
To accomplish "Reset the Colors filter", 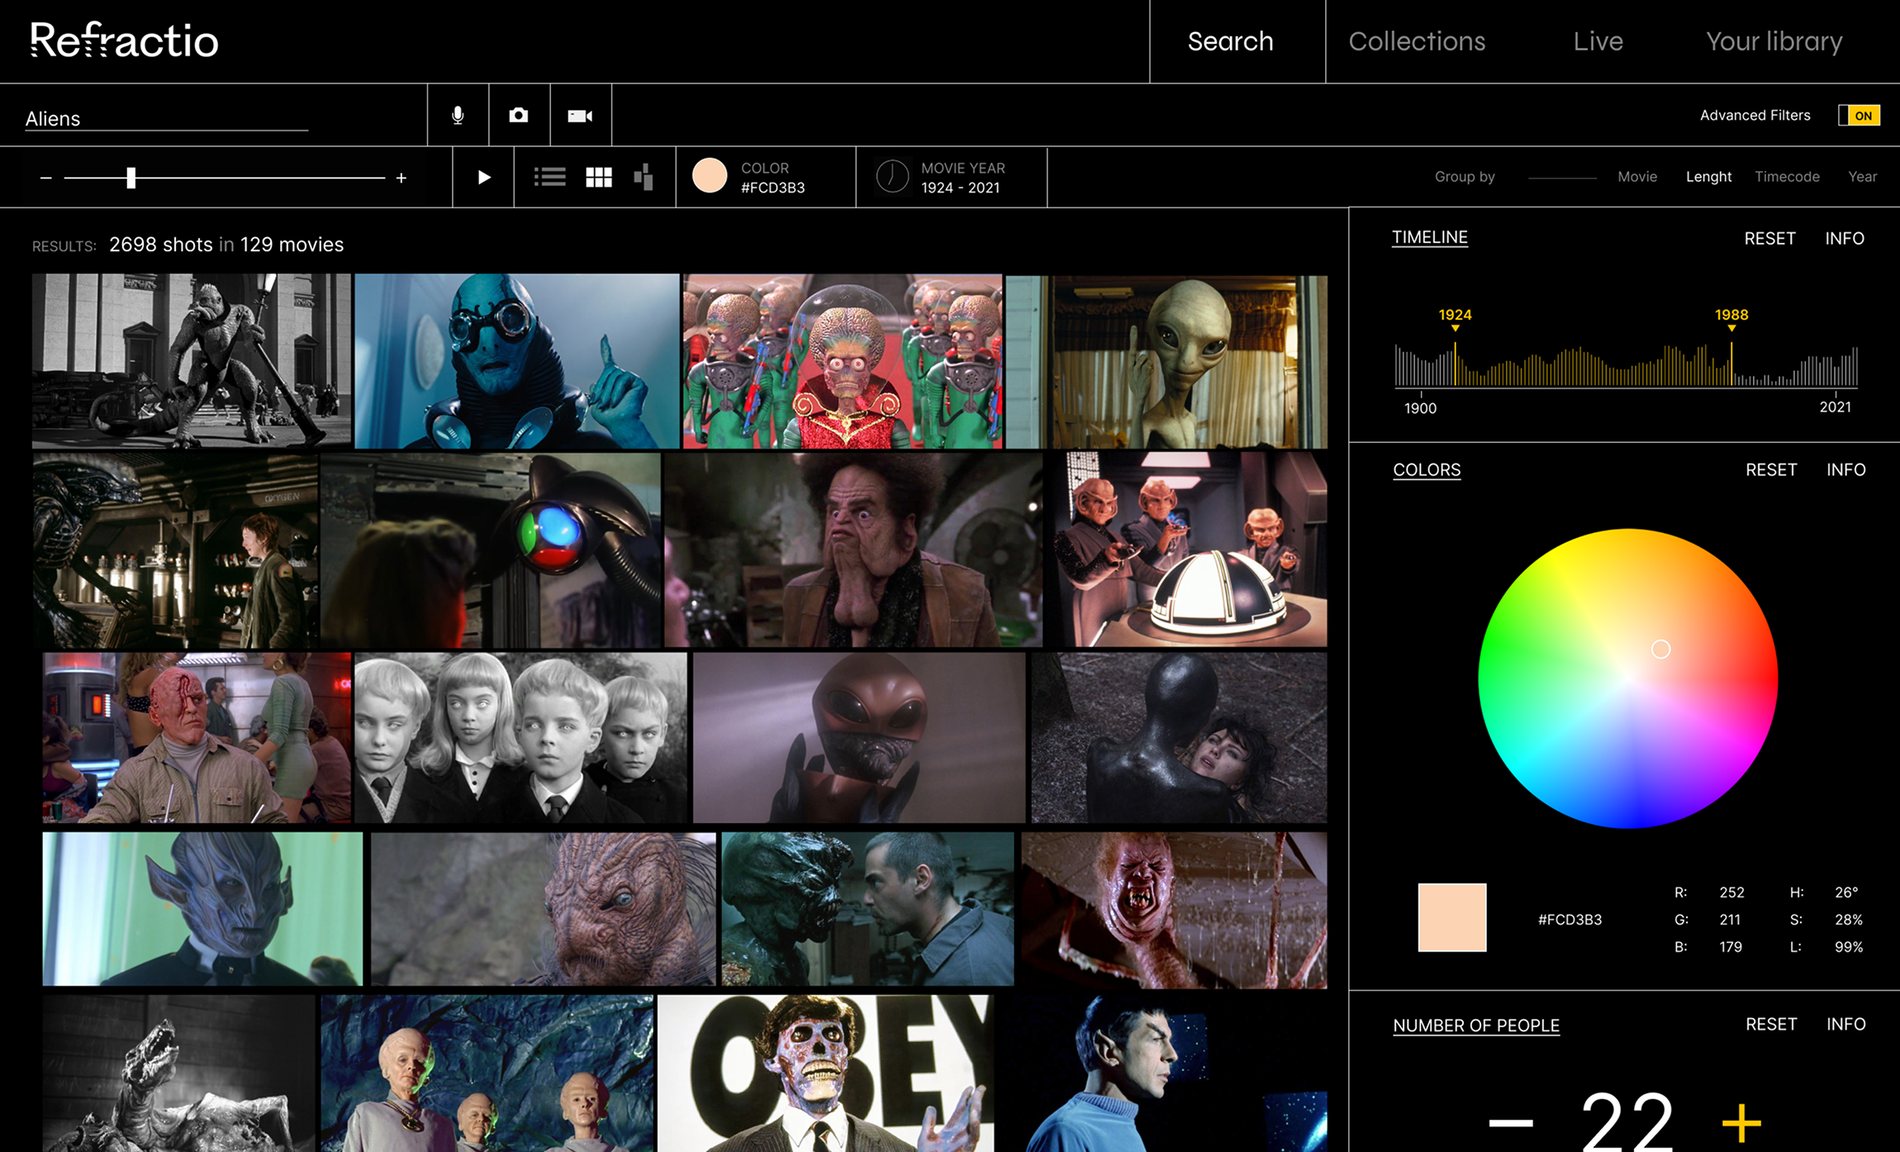I will pos(1771,470).
